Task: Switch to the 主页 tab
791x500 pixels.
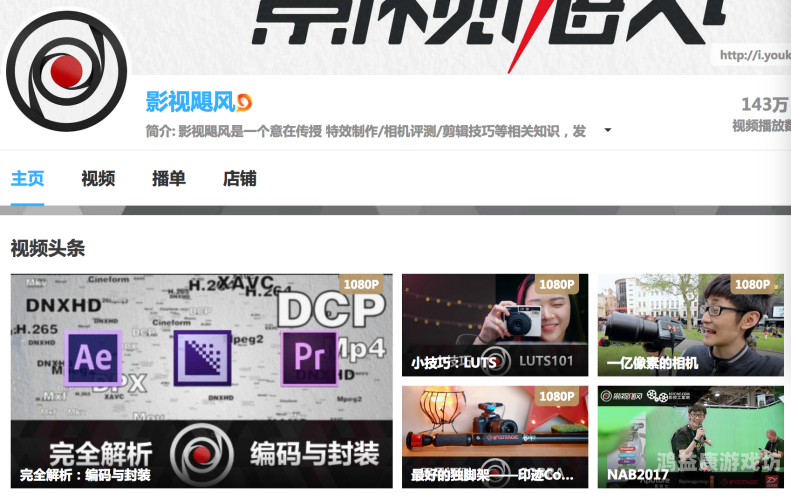Action: pos(27,179)
